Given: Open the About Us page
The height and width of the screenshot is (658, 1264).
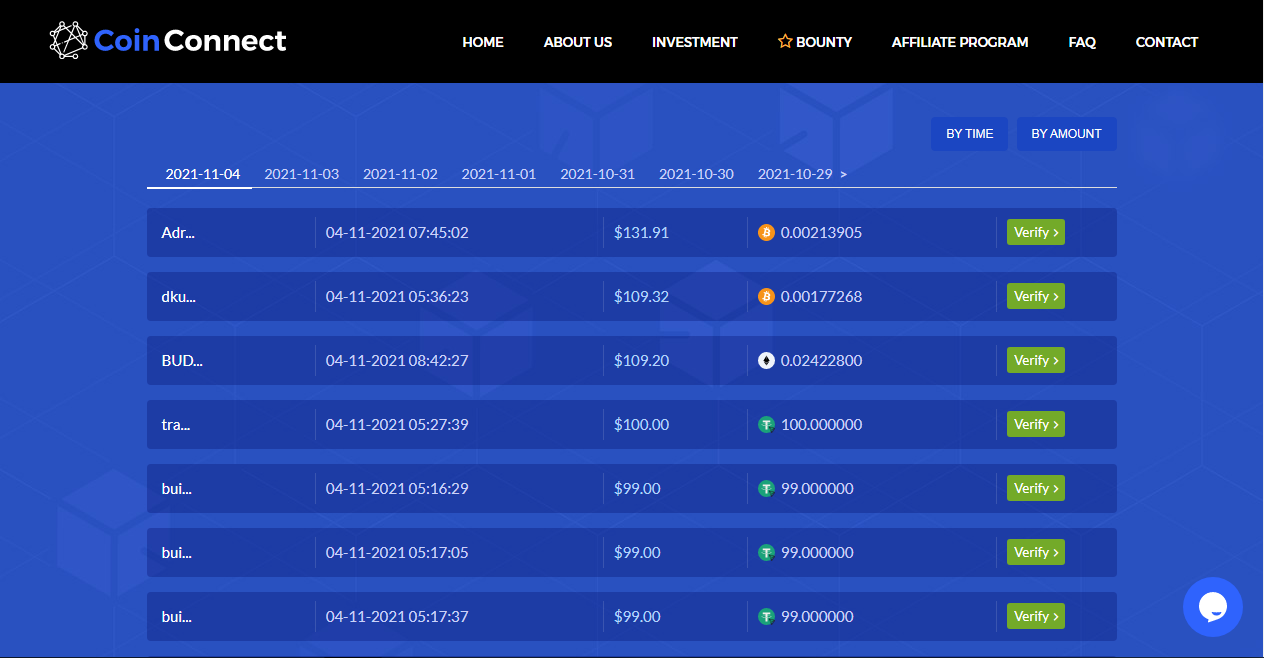Looking at the screenshot, I should click(578, 42).
